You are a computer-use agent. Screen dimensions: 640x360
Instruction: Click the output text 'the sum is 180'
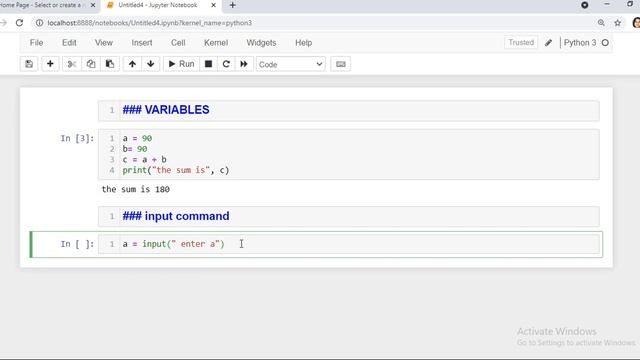[x=136, y=189]
